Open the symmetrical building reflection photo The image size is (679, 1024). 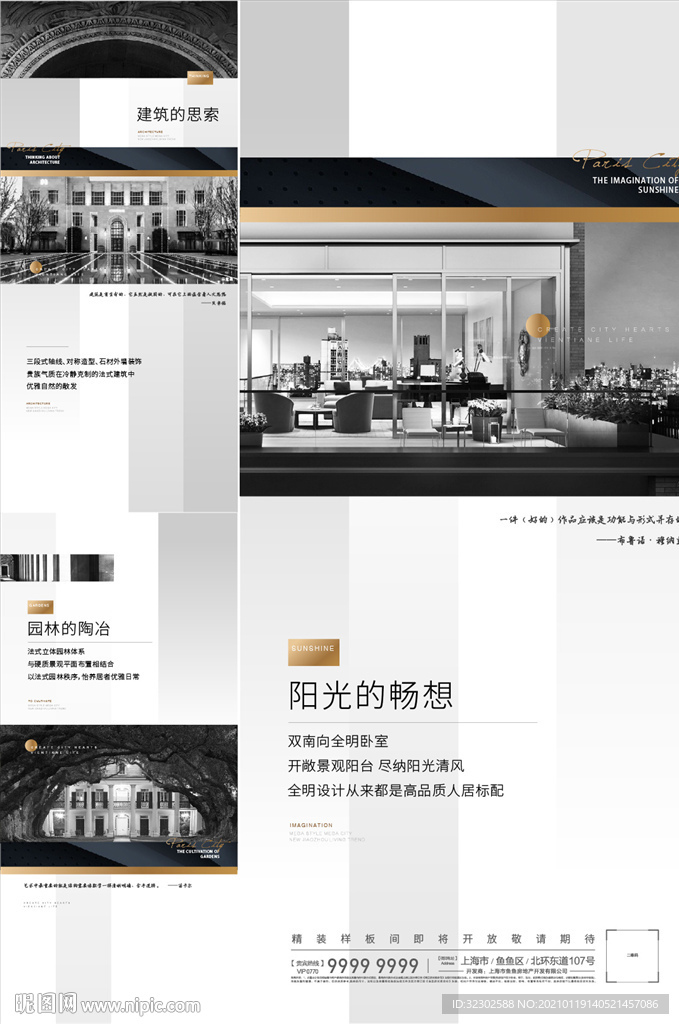coord(119,229)
